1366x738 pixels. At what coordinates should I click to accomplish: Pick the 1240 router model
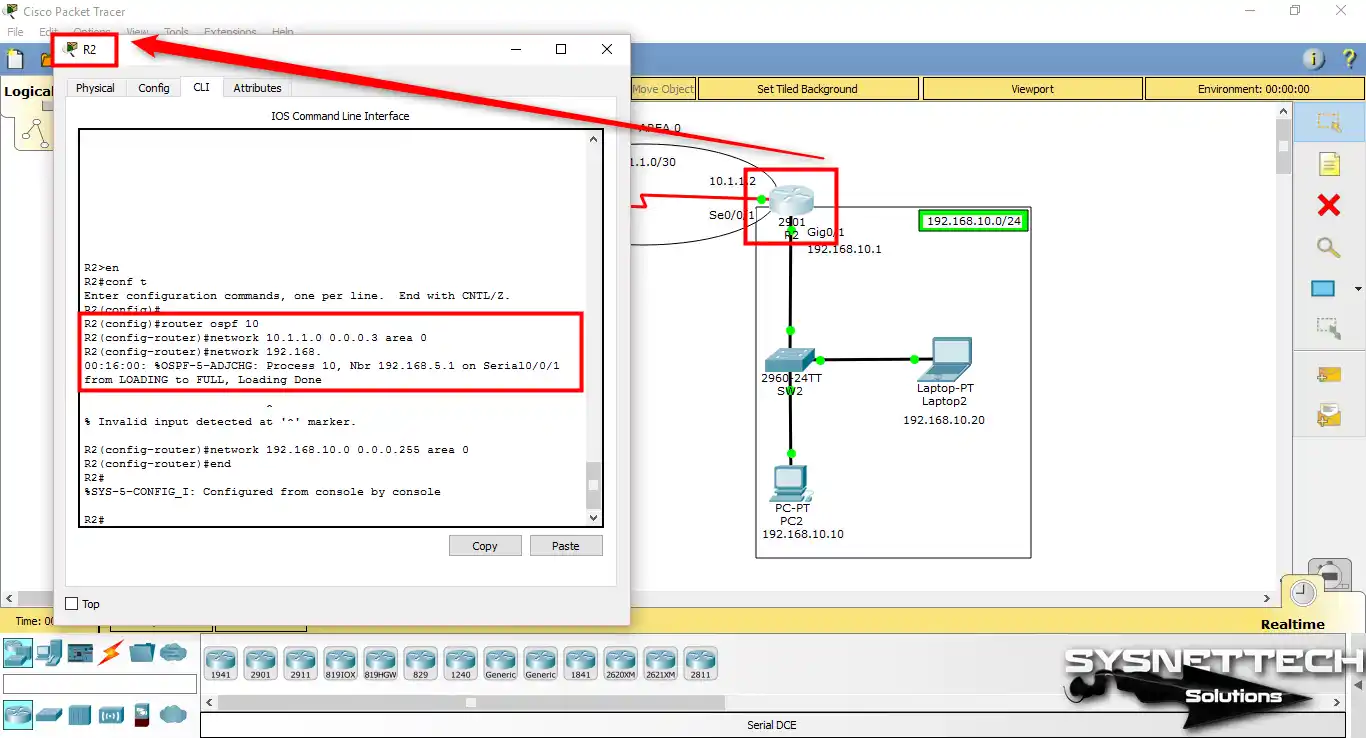tap(460, 664)
